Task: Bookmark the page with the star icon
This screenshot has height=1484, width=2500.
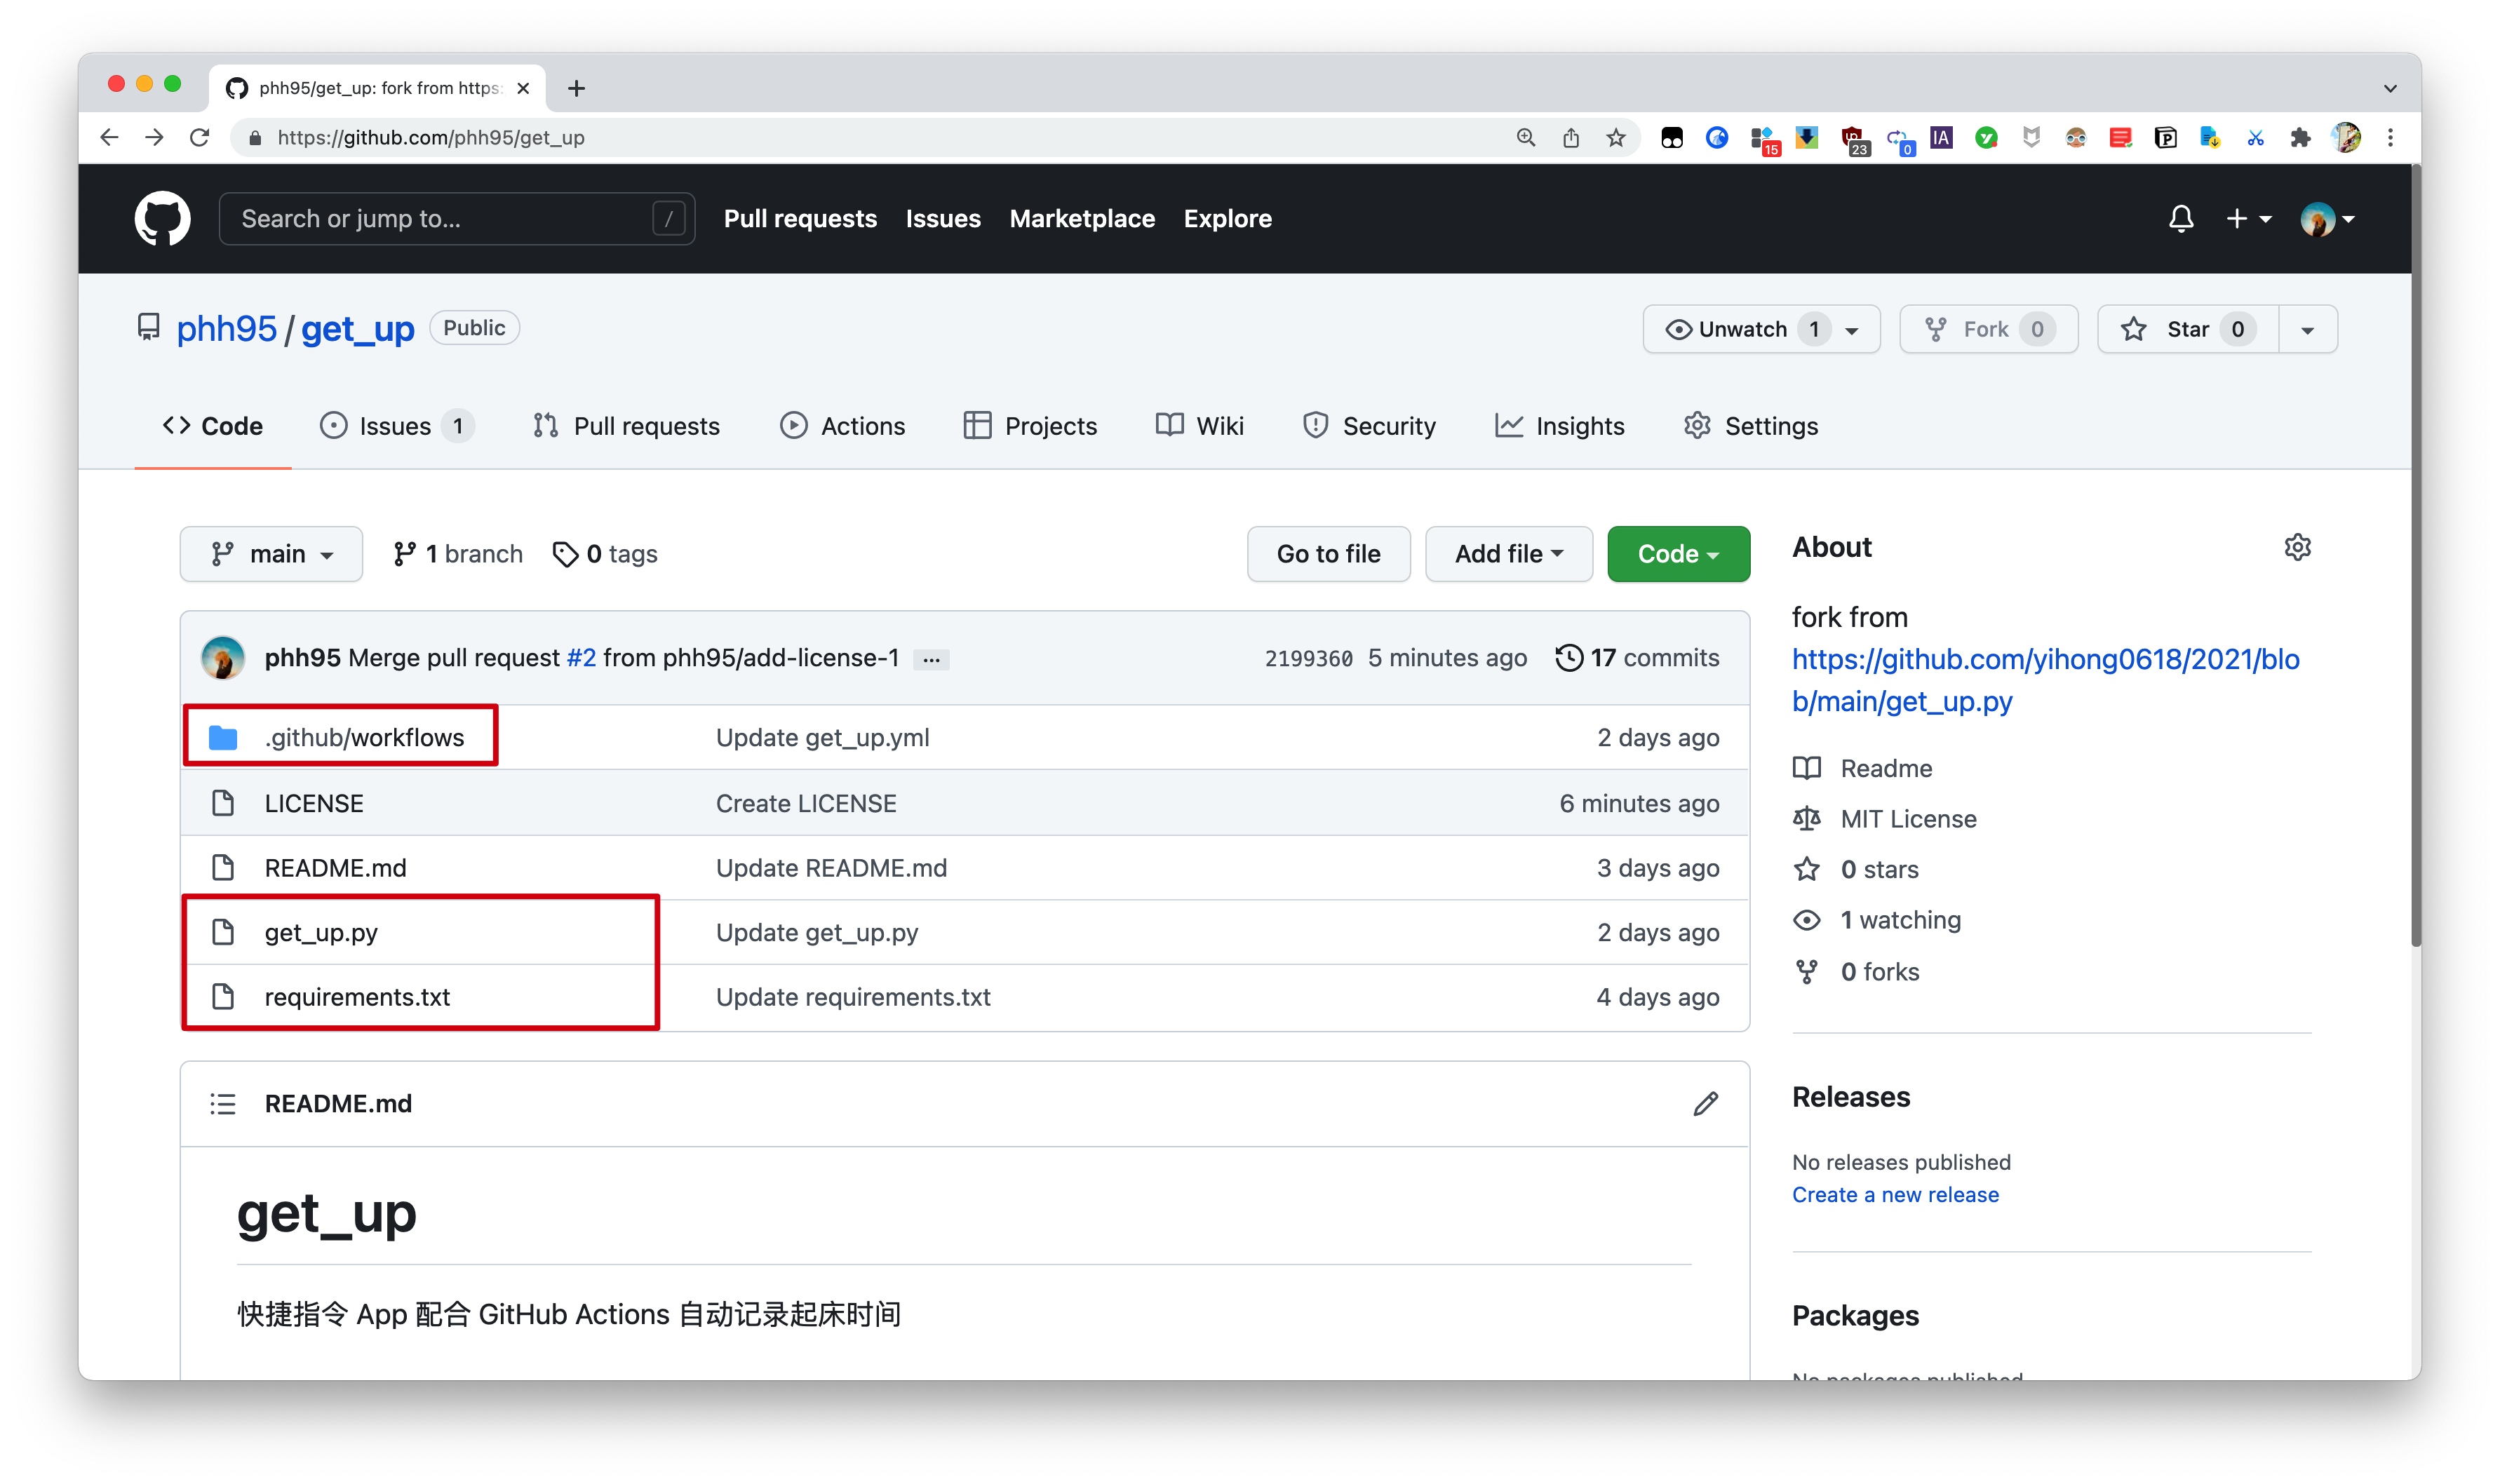Action: 1616,138
